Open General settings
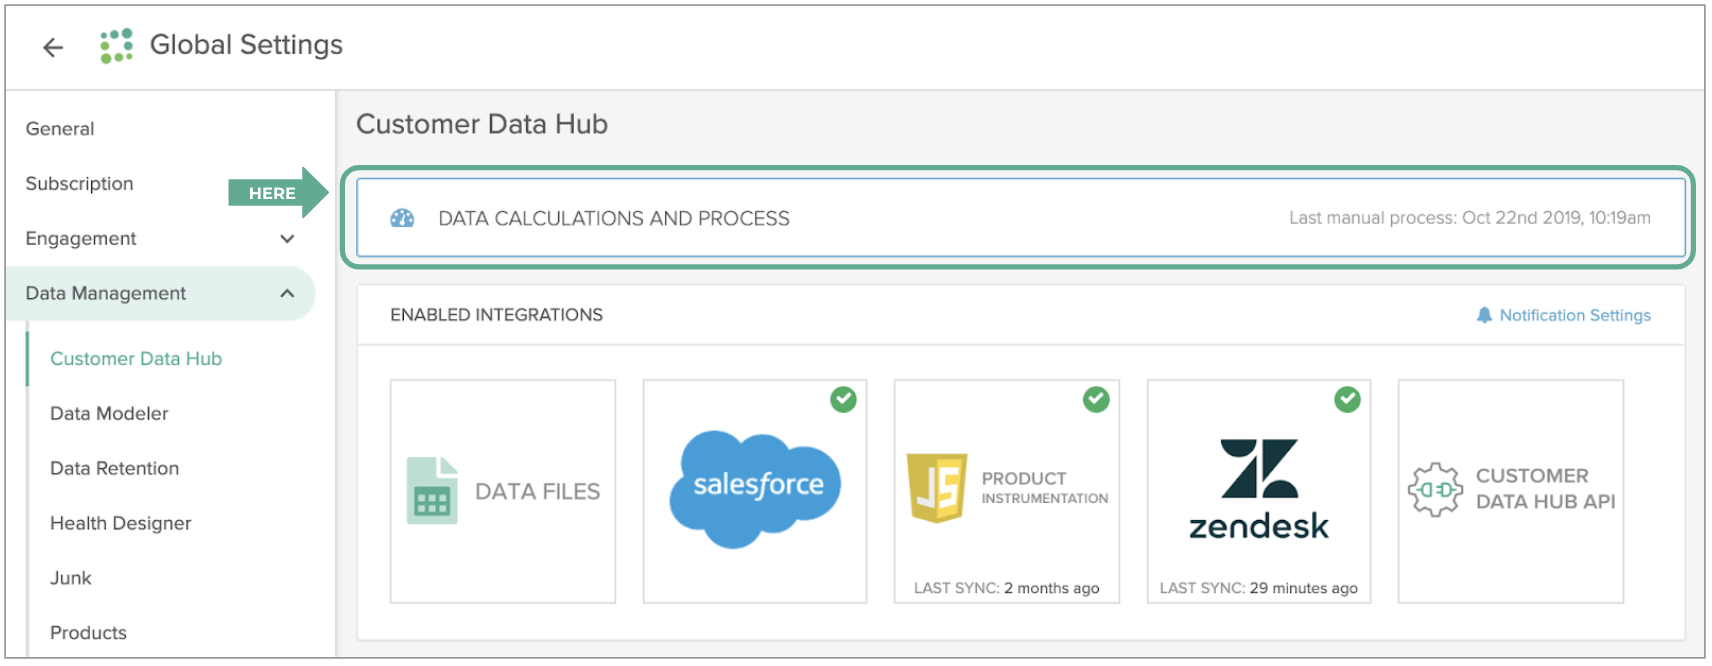The height and width of the screenshot is (666, 1712). (60, 129)
